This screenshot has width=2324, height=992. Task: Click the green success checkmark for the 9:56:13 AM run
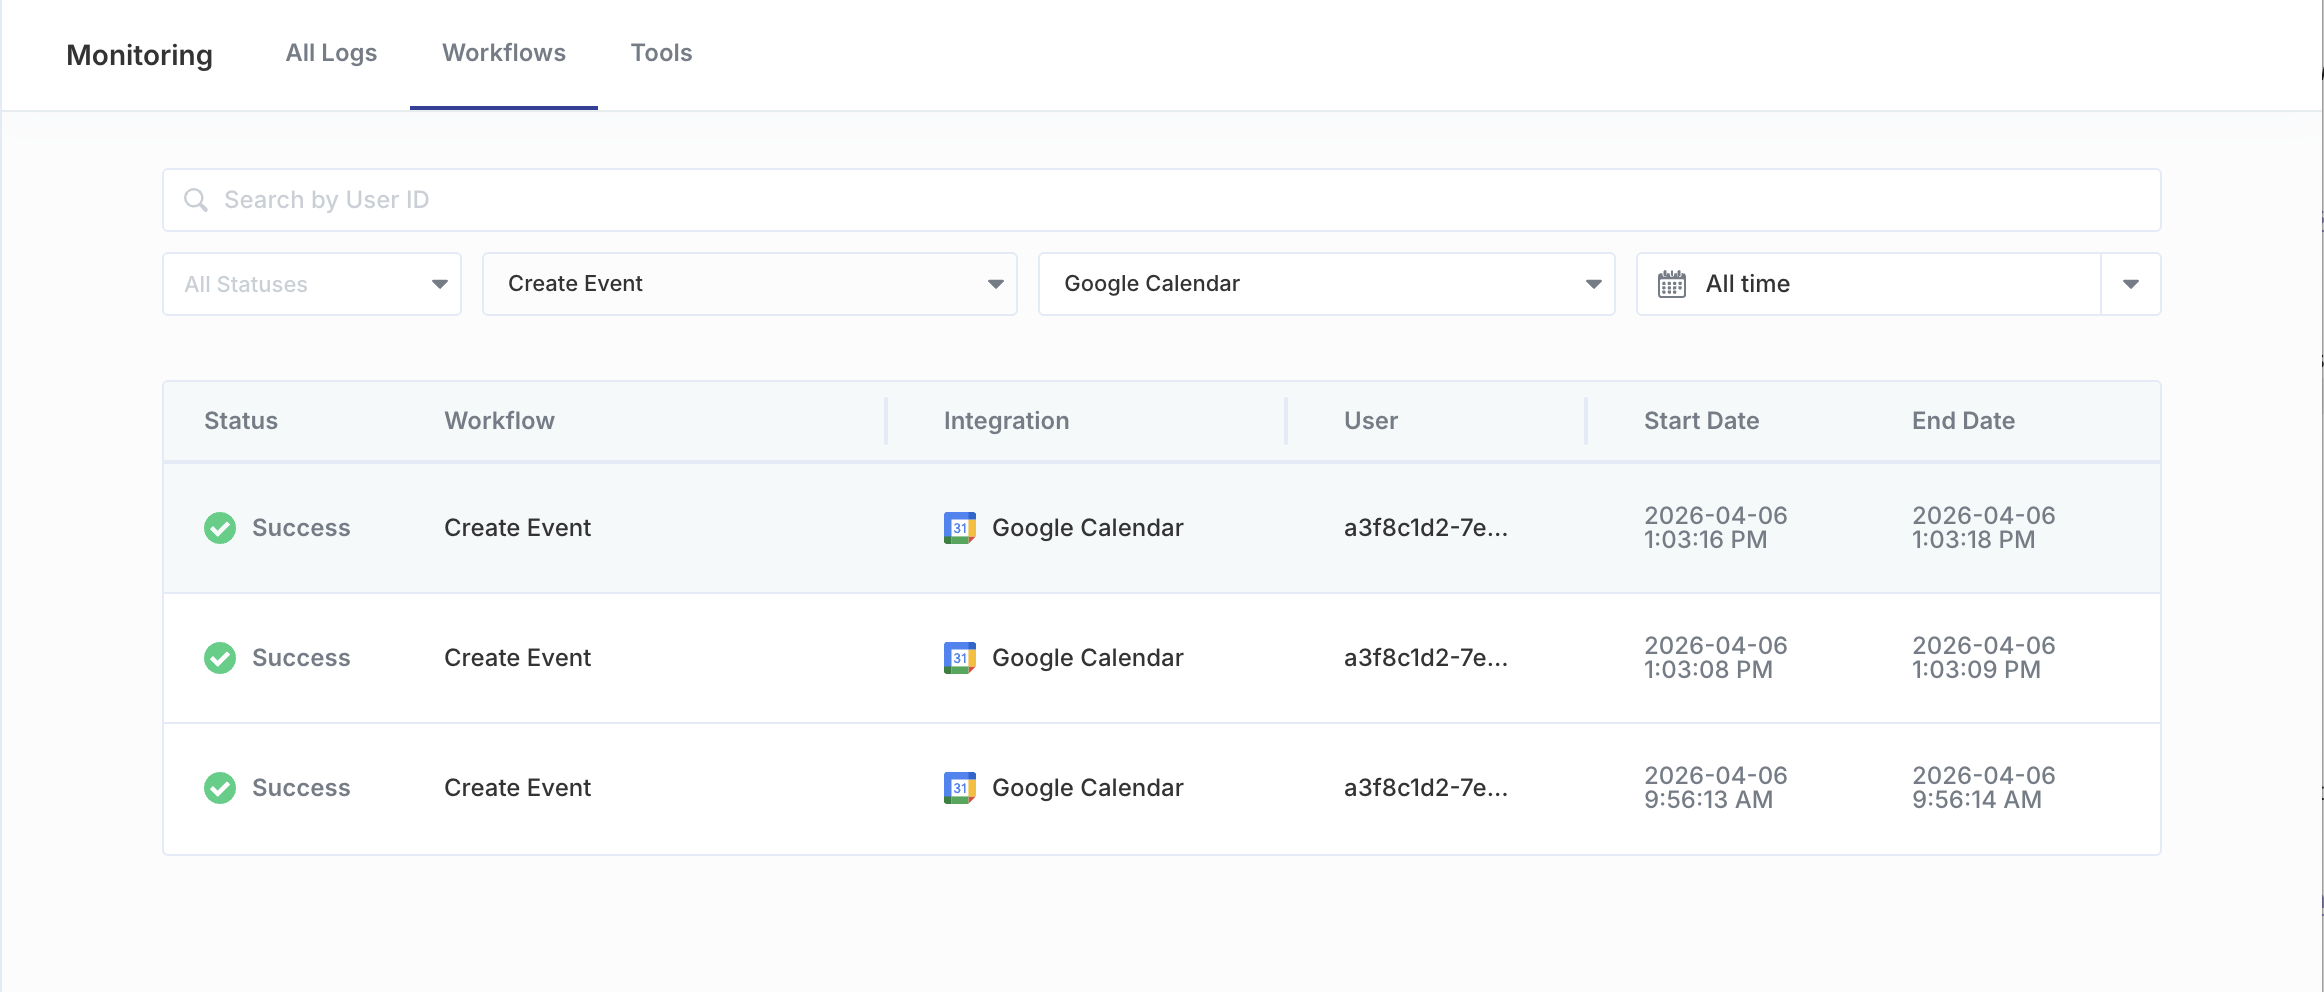[220, 788]
